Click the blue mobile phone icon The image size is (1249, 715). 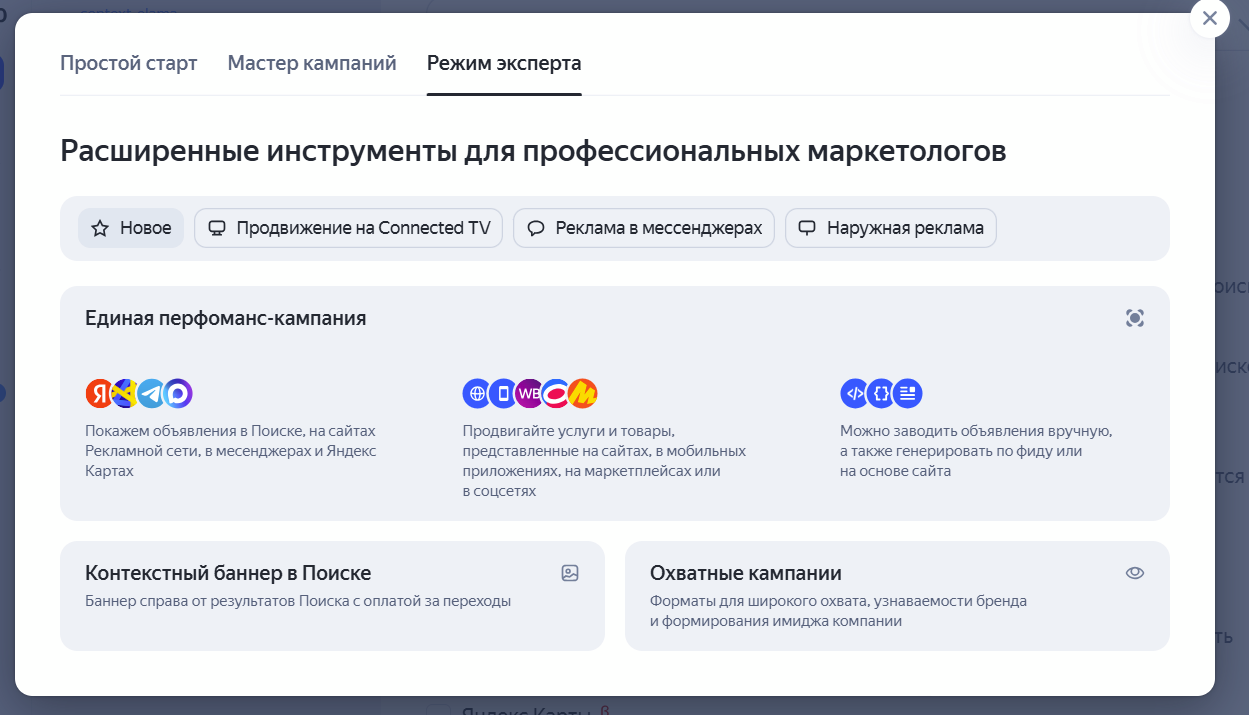[504, 393]
